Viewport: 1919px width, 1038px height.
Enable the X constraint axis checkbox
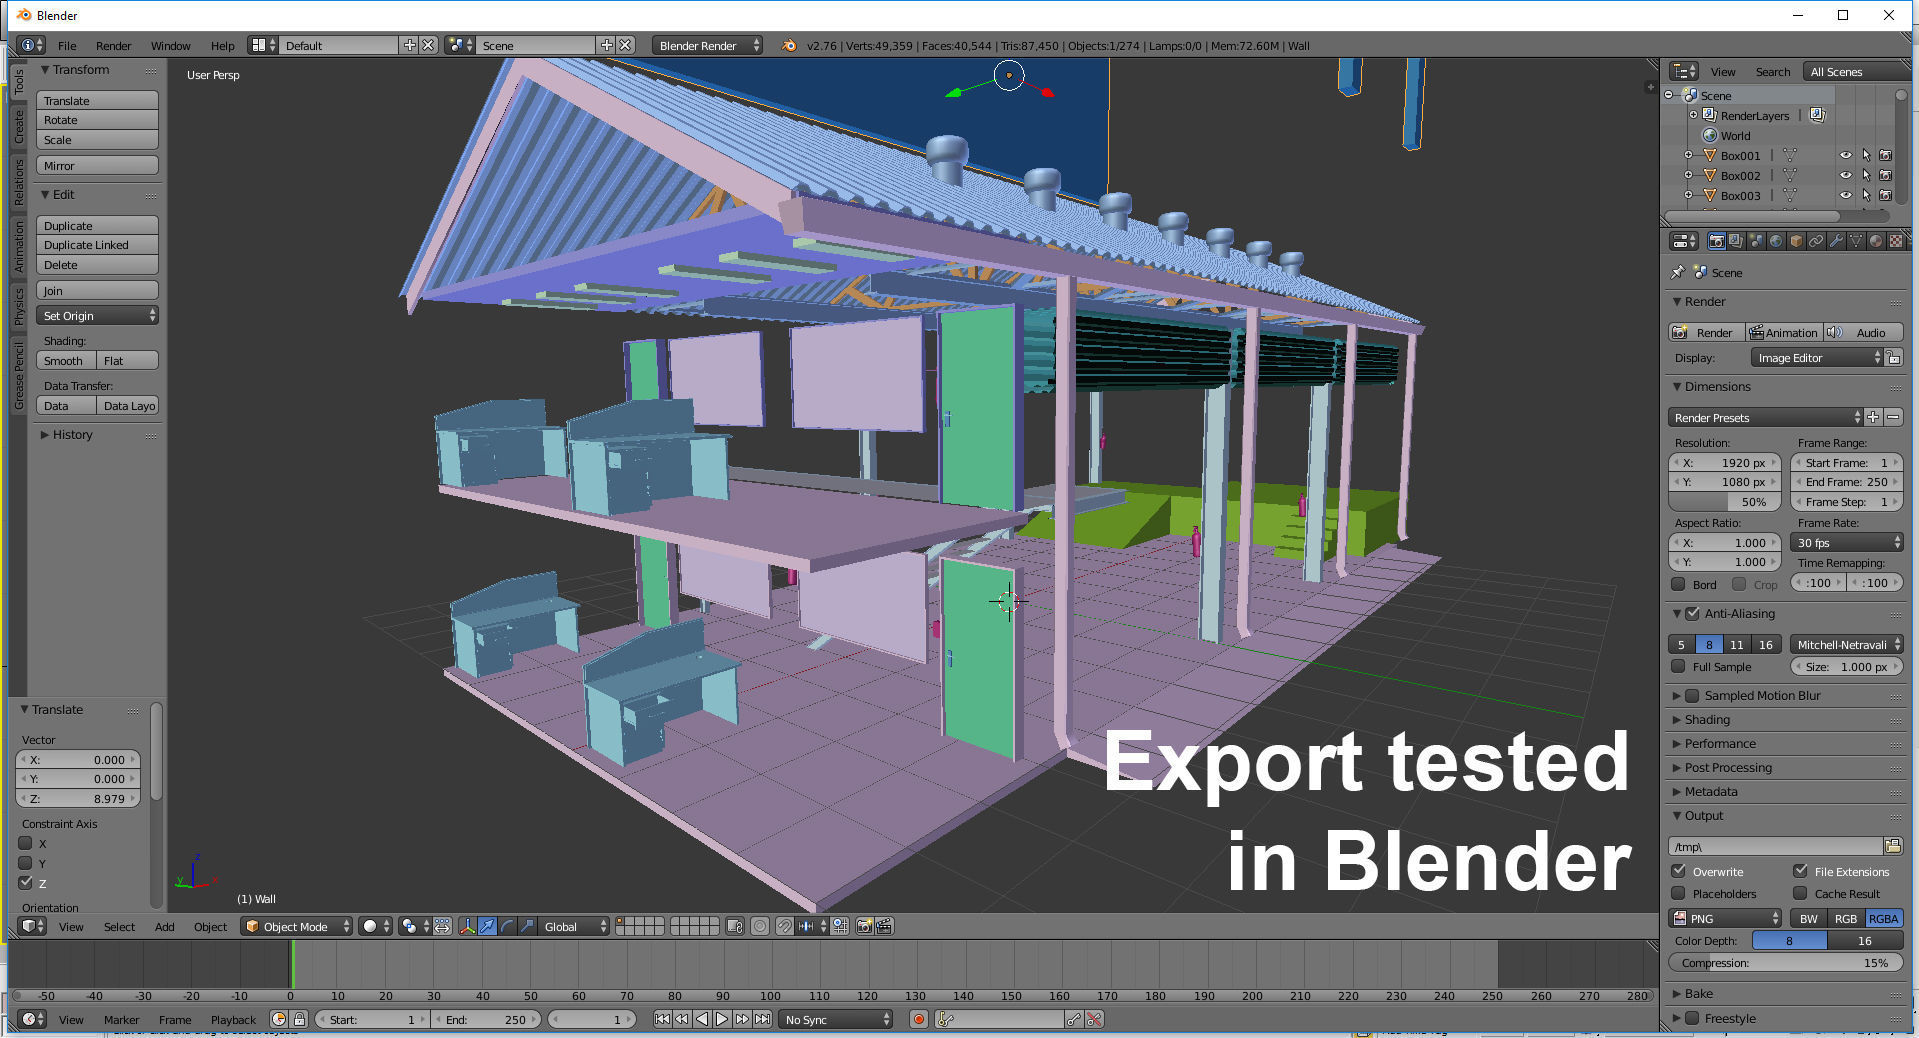point(26,843)
